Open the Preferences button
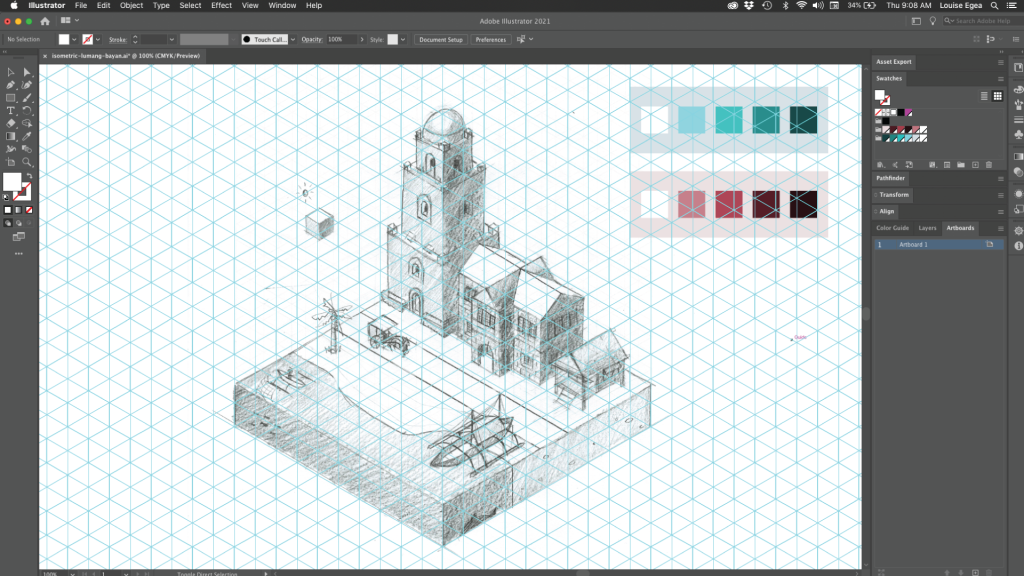 tap(490, 39)
